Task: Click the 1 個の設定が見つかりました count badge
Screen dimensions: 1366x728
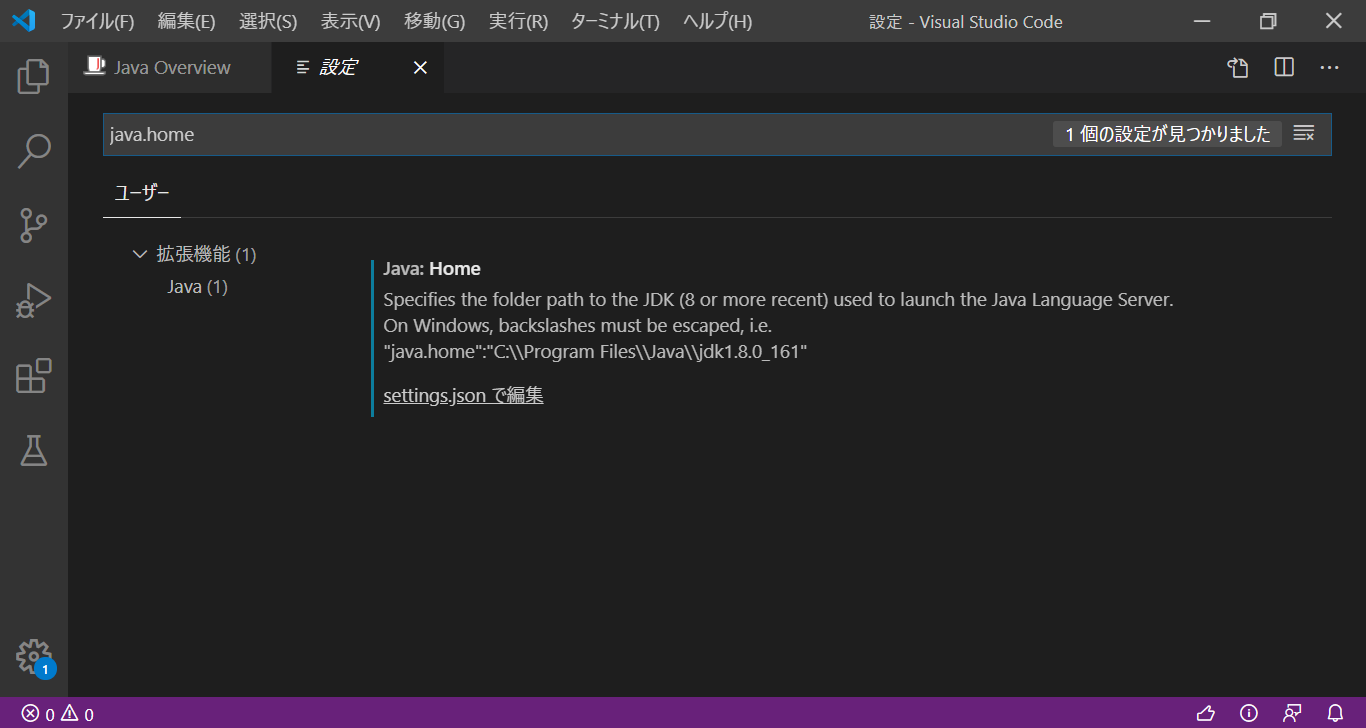Action: click(1167, 134)
